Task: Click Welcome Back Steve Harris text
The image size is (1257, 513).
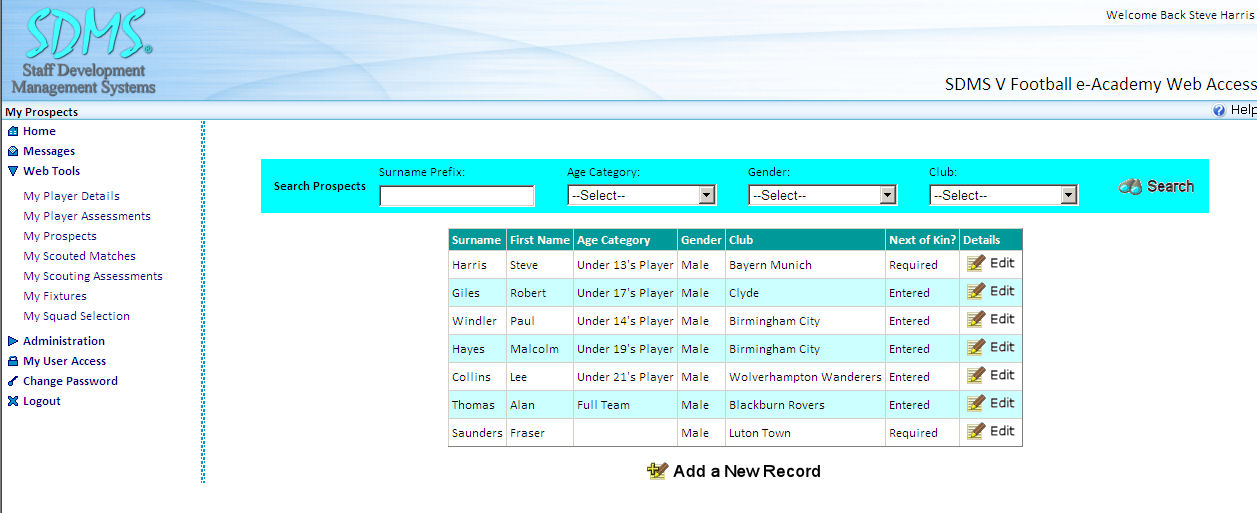Action: pyautogui.click(x=1180, y=15)
